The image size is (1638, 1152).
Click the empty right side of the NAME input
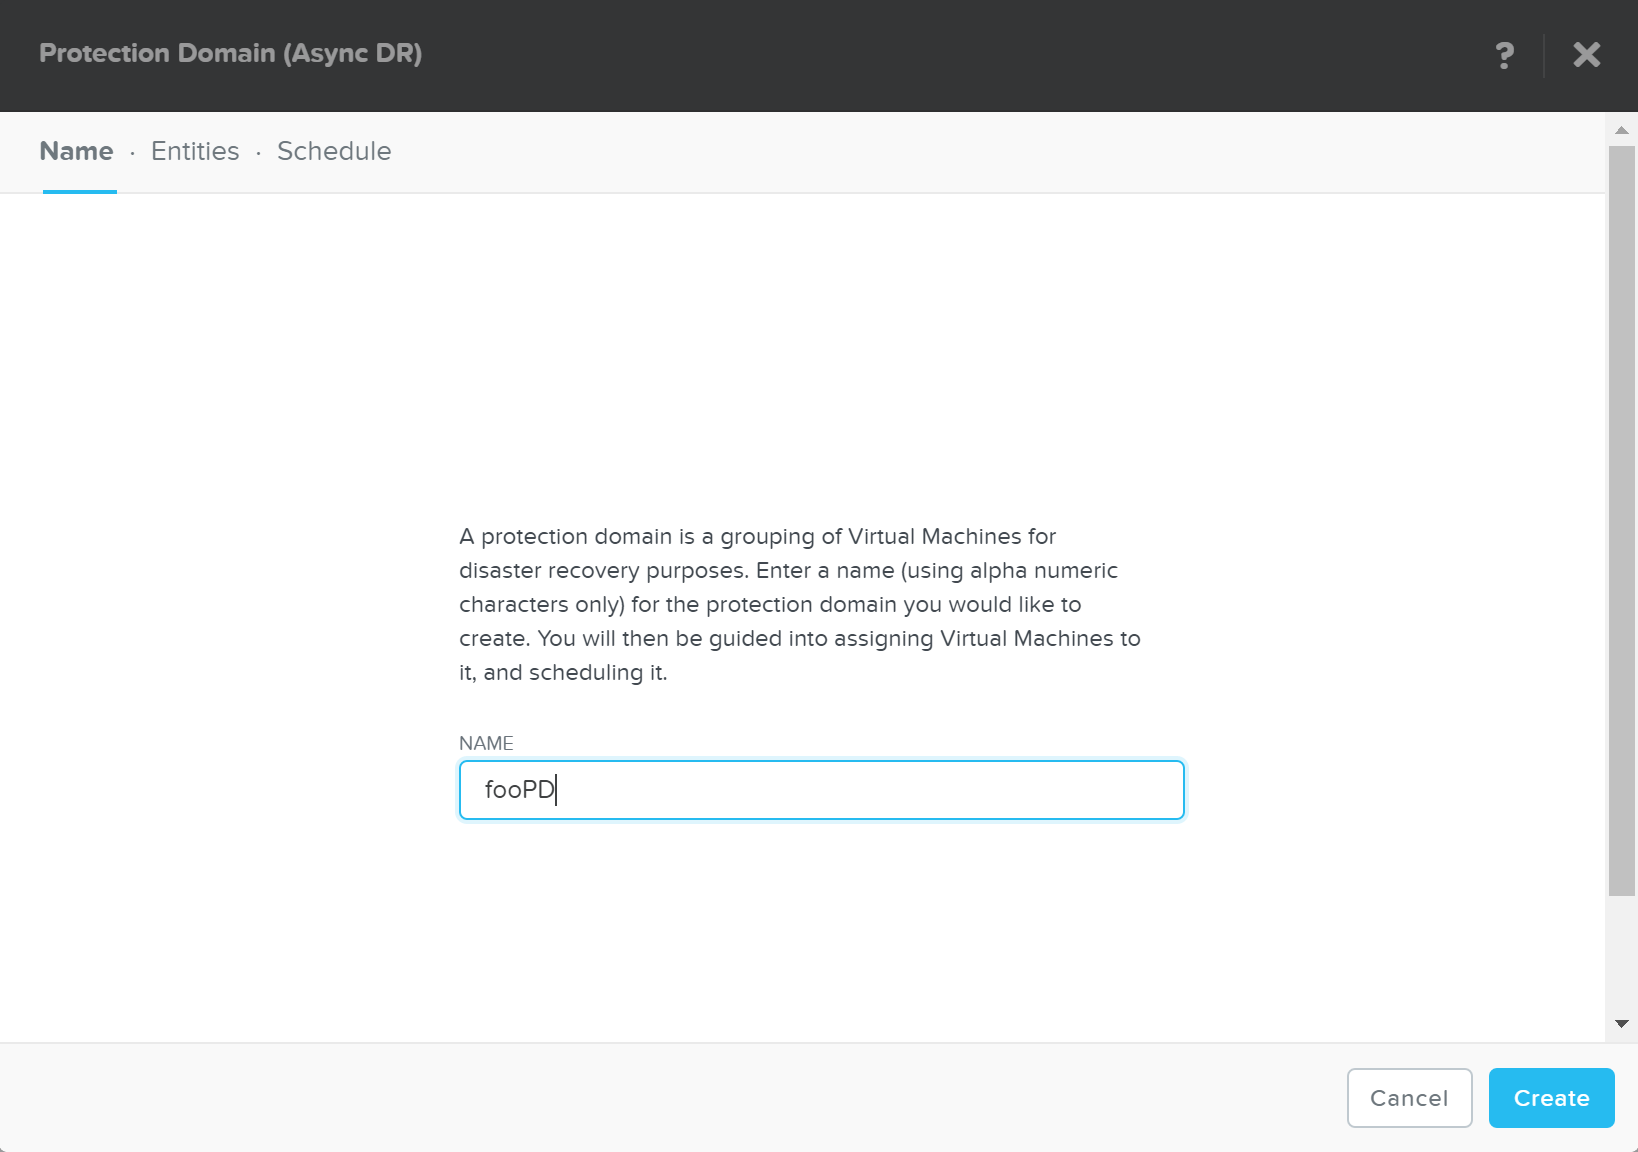pos(900,790)
